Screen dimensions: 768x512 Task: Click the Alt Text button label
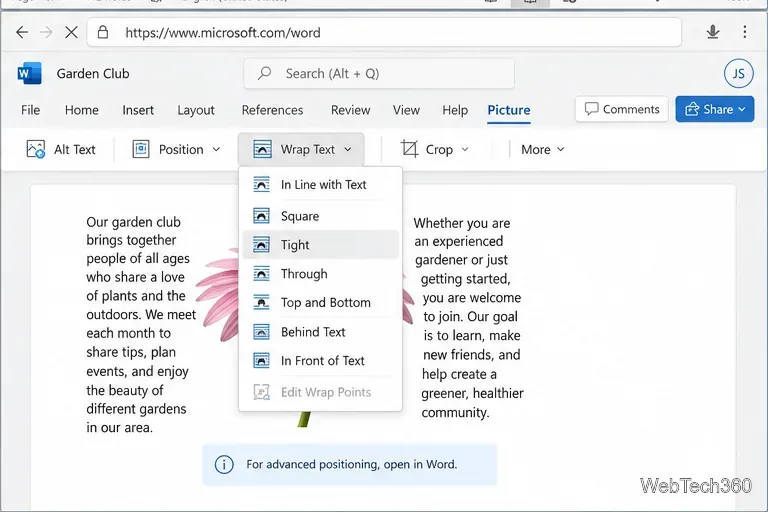74,149
